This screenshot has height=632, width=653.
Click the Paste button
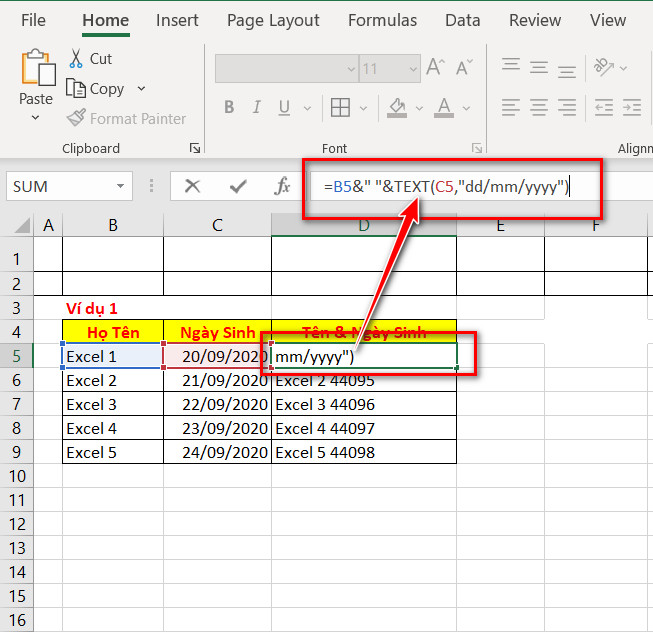[37, 77]
